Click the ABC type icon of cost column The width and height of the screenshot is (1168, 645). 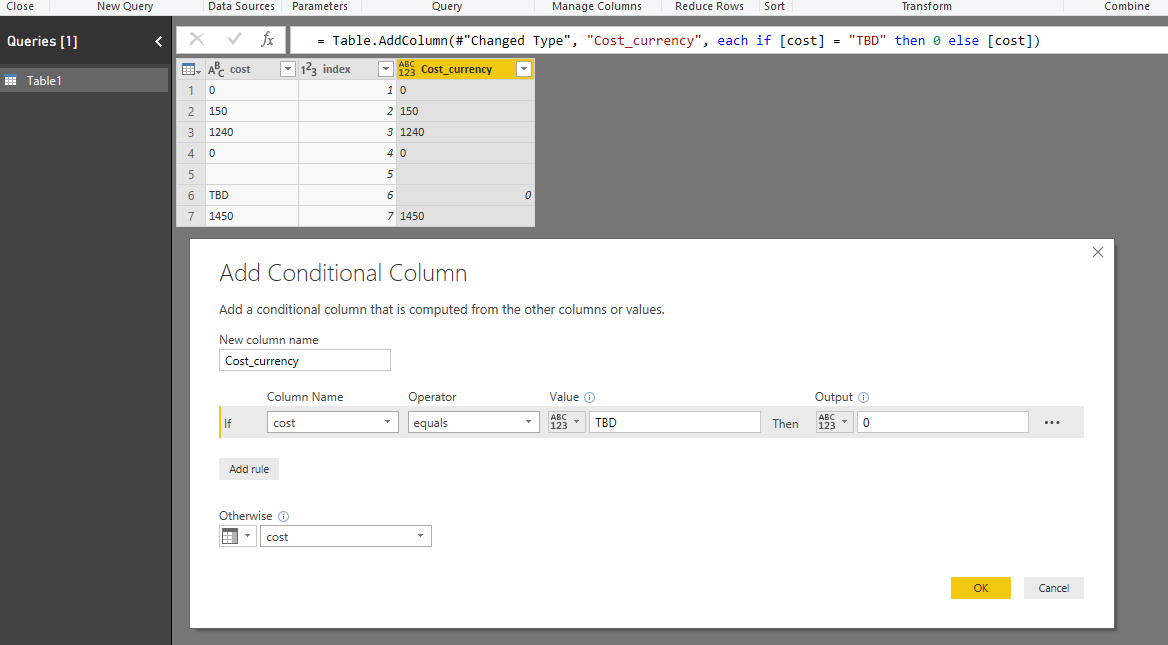pyautogui.click(x=216, y=69)
